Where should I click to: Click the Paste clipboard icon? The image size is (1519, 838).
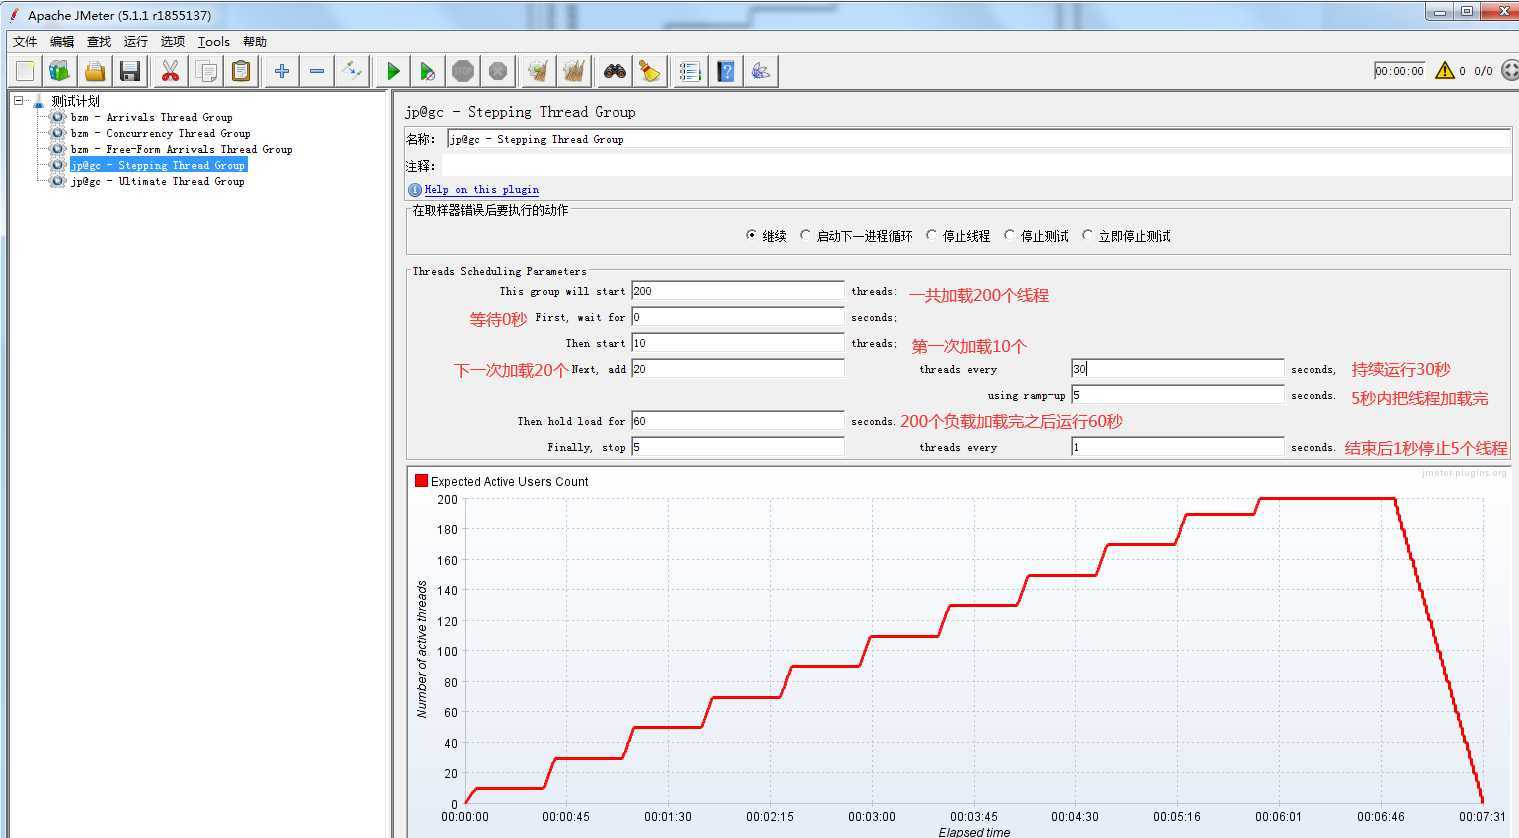click(x=241, y=71)
